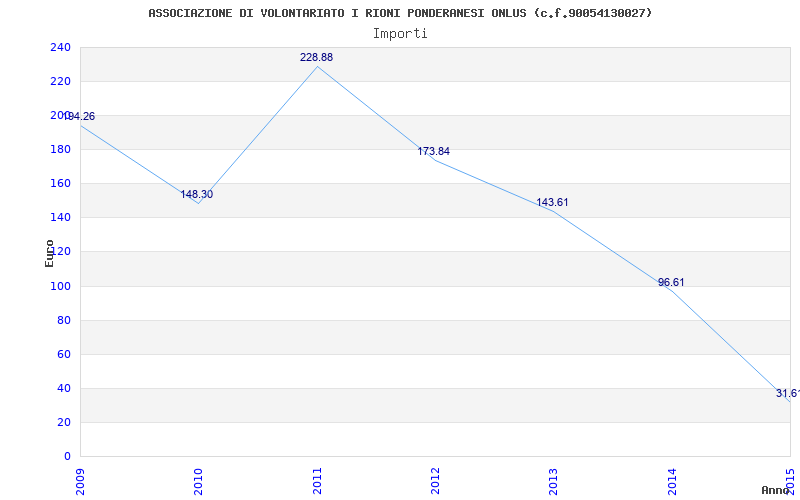
Task: Click the 20 y-axis tick label
Action: [64, 422]
